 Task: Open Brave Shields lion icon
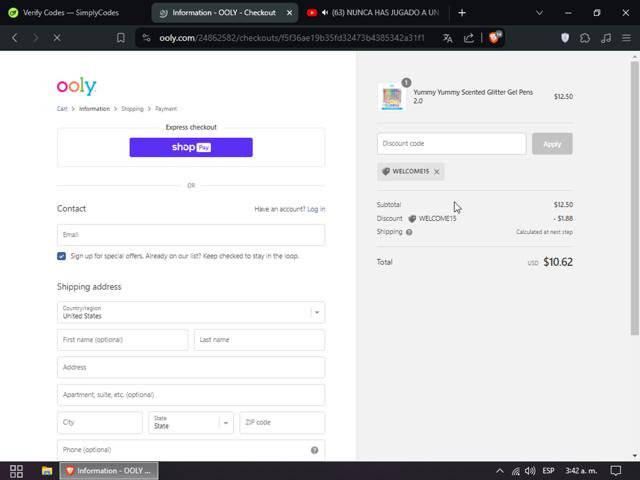point(494,38)
